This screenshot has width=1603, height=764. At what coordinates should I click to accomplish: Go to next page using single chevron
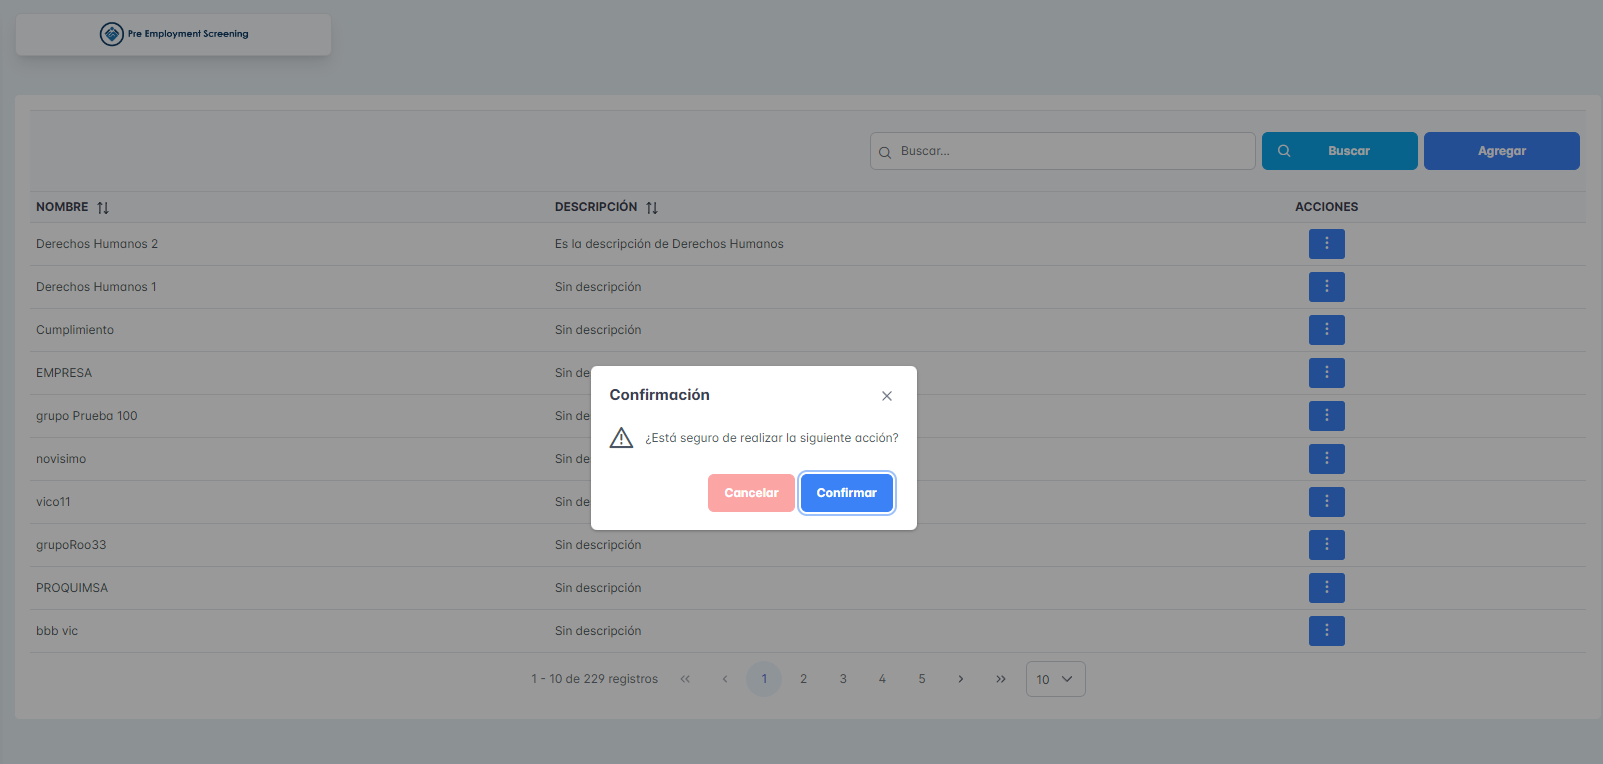pos(961,679)
